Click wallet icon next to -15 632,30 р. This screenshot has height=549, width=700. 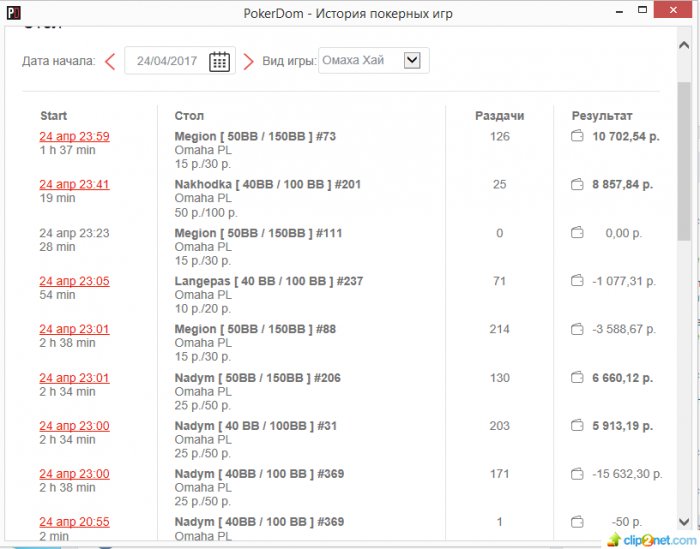pos(577,474)
